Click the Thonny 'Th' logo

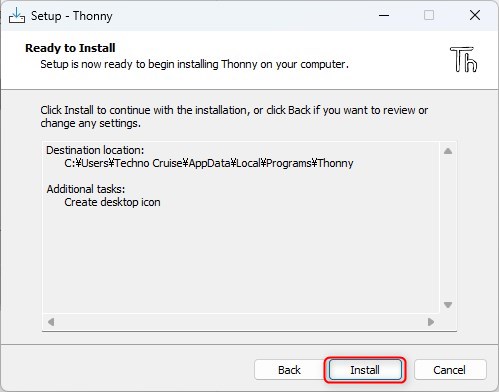pyautogui.click(x=464, y=59)
